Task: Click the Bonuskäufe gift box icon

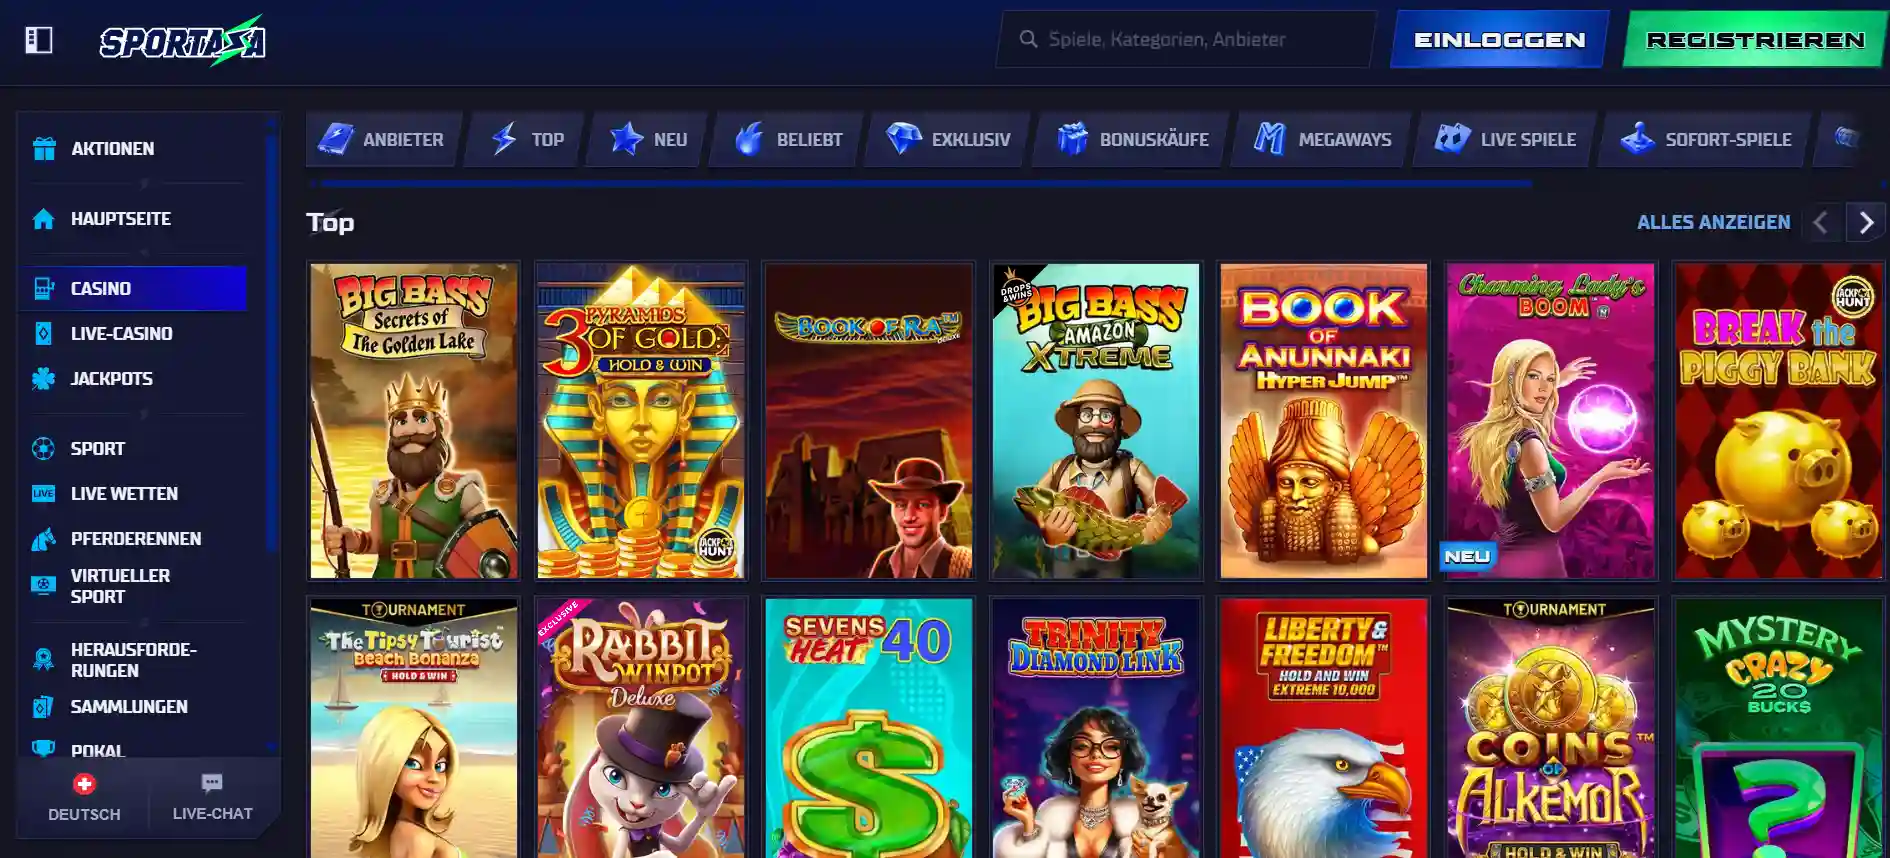Action: click(1072, 139)
